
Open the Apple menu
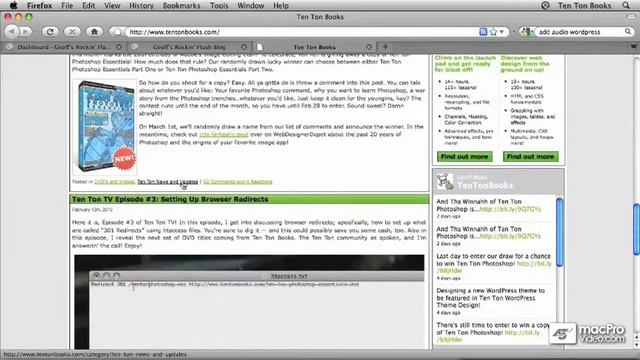pos(13,5)
